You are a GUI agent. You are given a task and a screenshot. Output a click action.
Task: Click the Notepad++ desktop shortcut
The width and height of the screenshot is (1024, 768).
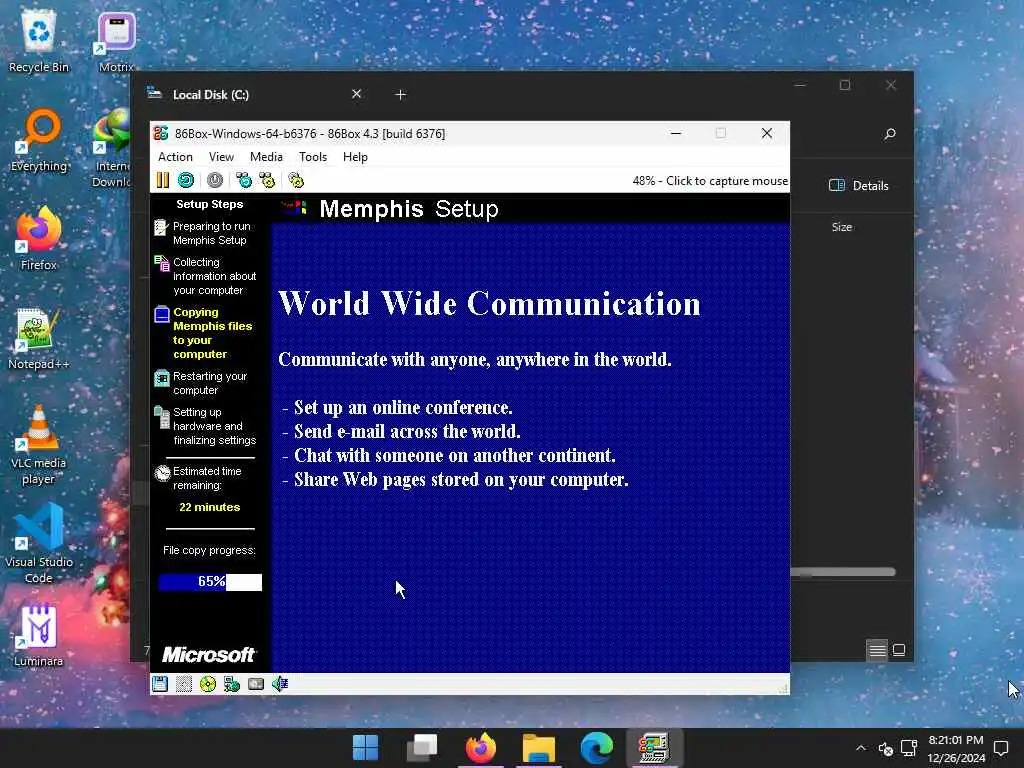coord(39,339)
